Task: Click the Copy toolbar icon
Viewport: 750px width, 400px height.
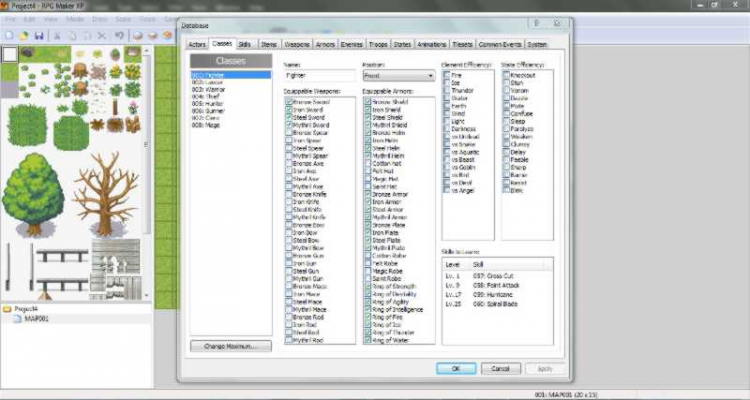Action: click(x=72, y=36)
